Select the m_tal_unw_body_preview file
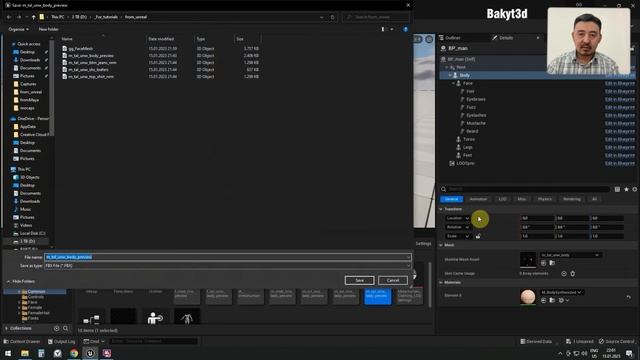The width and height of the screenshot is (640, 360). [x=91, y=56]
